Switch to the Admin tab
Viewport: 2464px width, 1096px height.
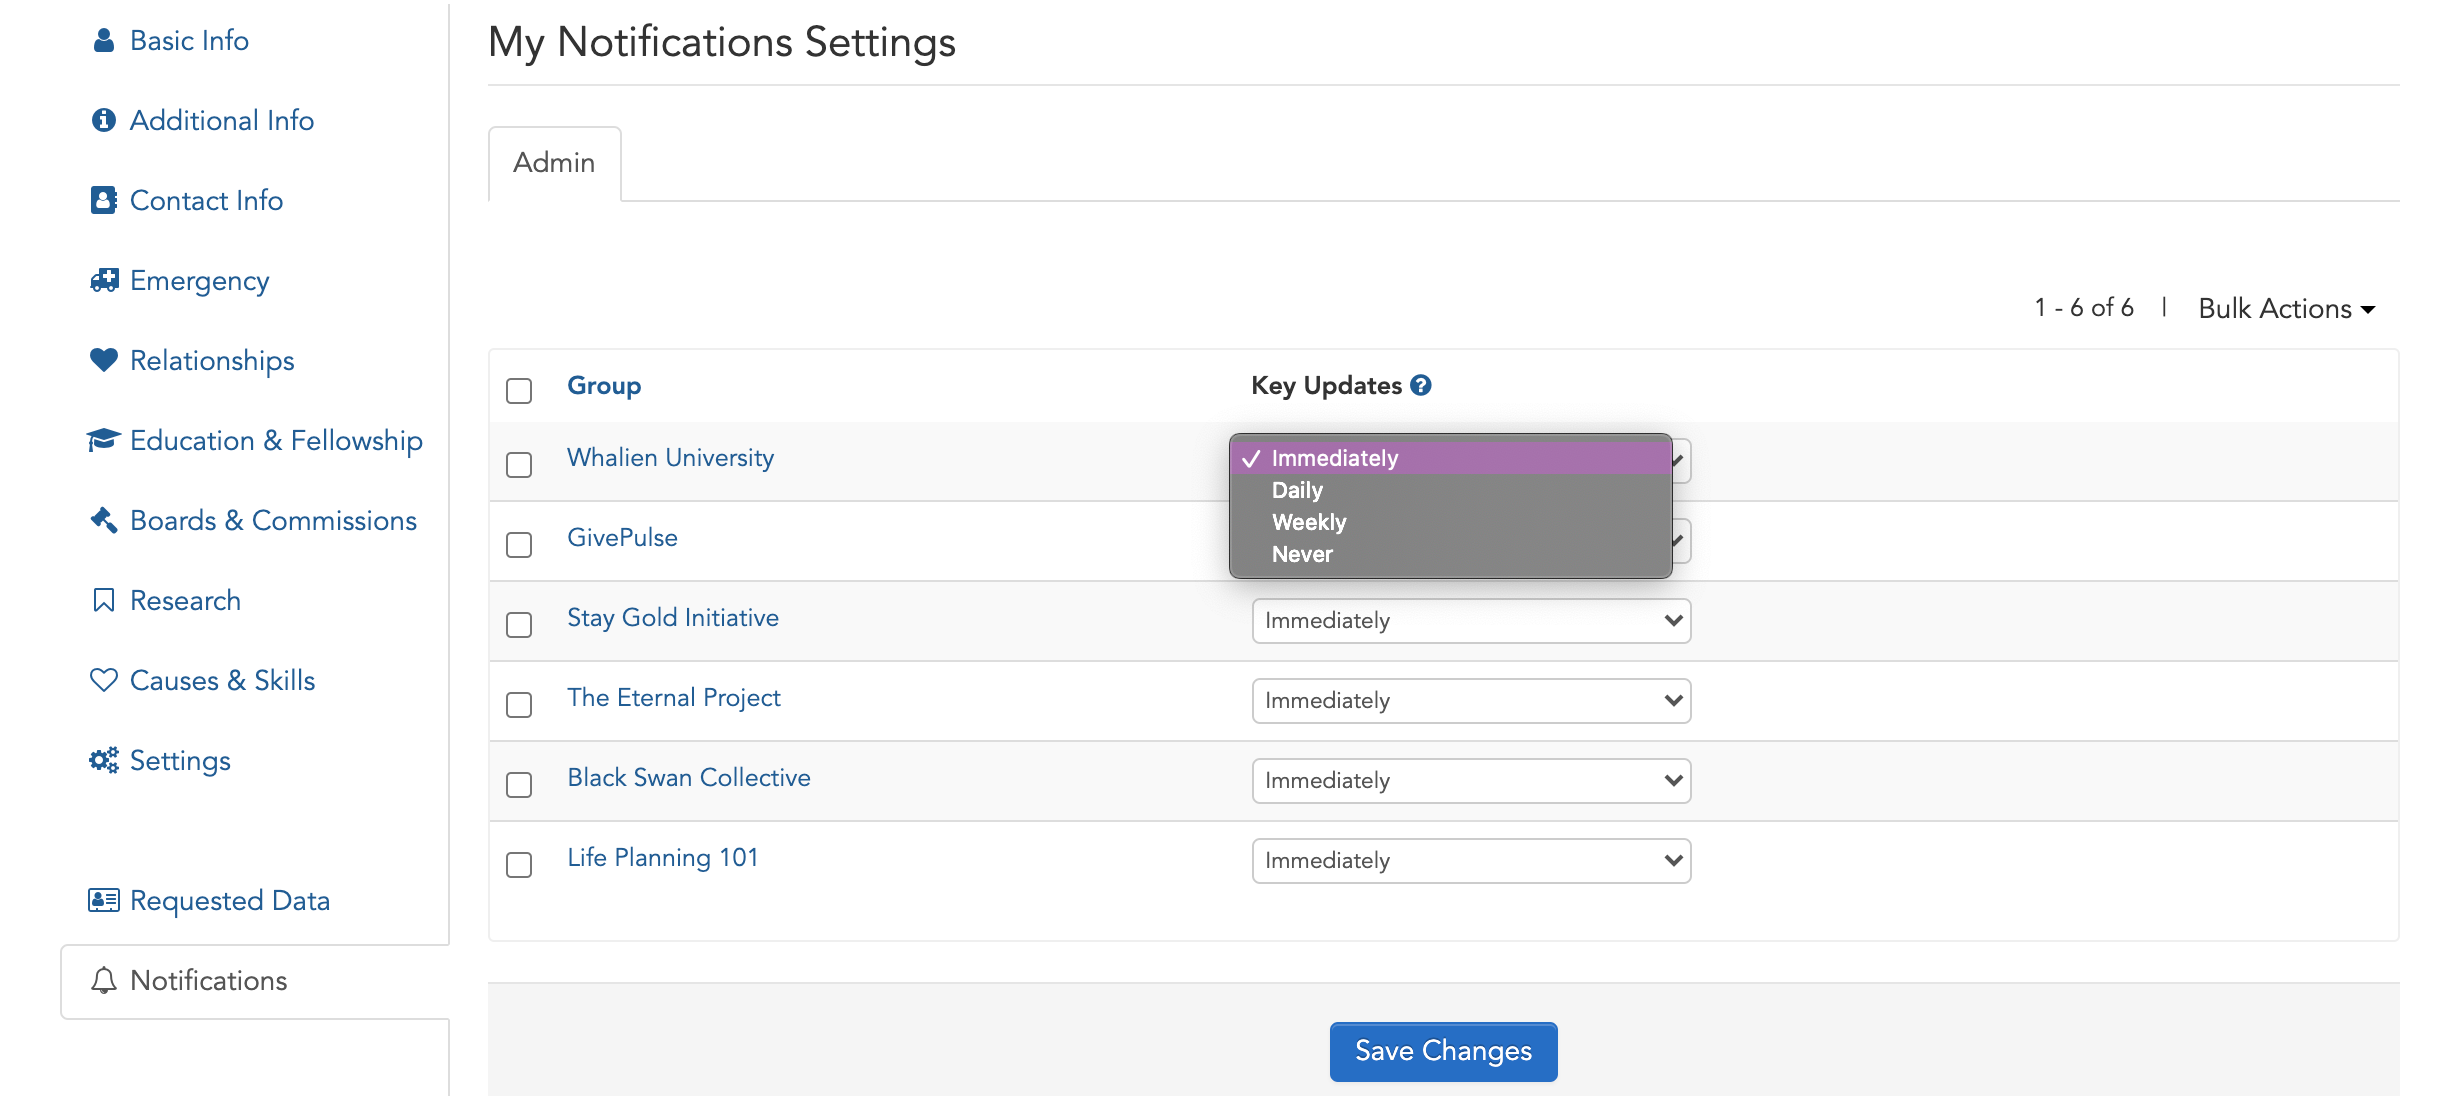(x=554, y=163)
